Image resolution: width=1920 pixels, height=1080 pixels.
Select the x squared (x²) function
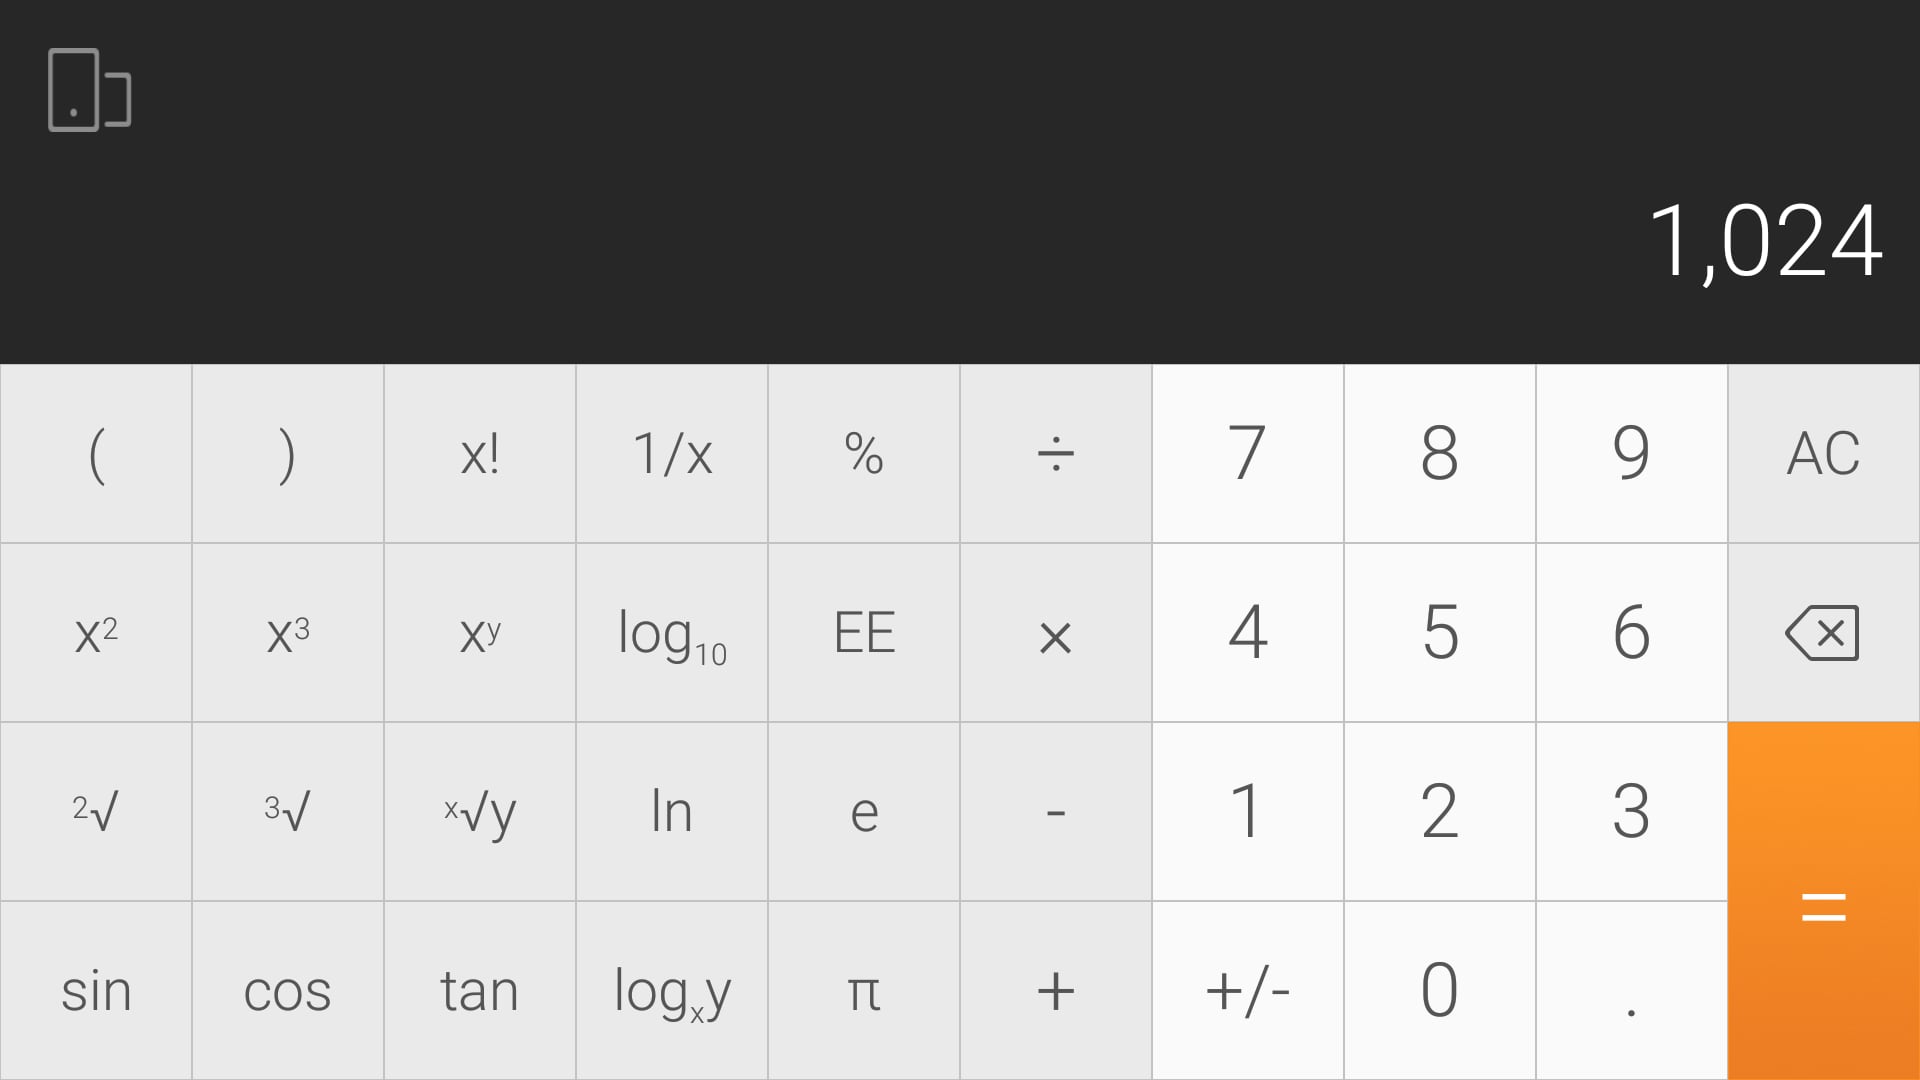click(96, 632)
